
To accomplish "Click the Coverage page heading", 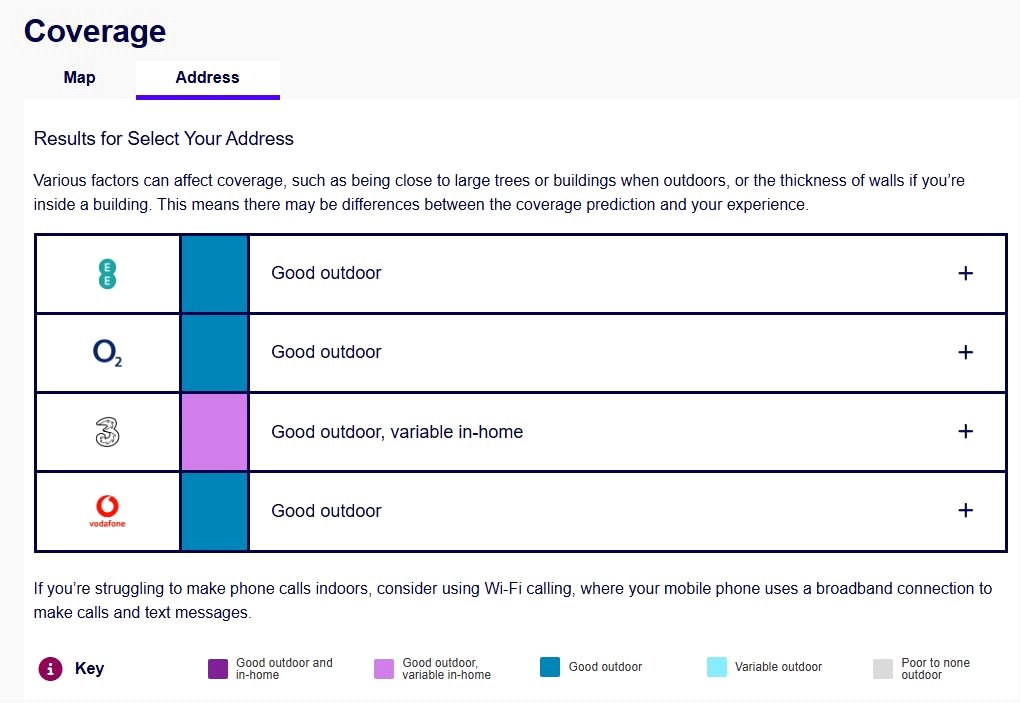I will [x=95, y=31].
